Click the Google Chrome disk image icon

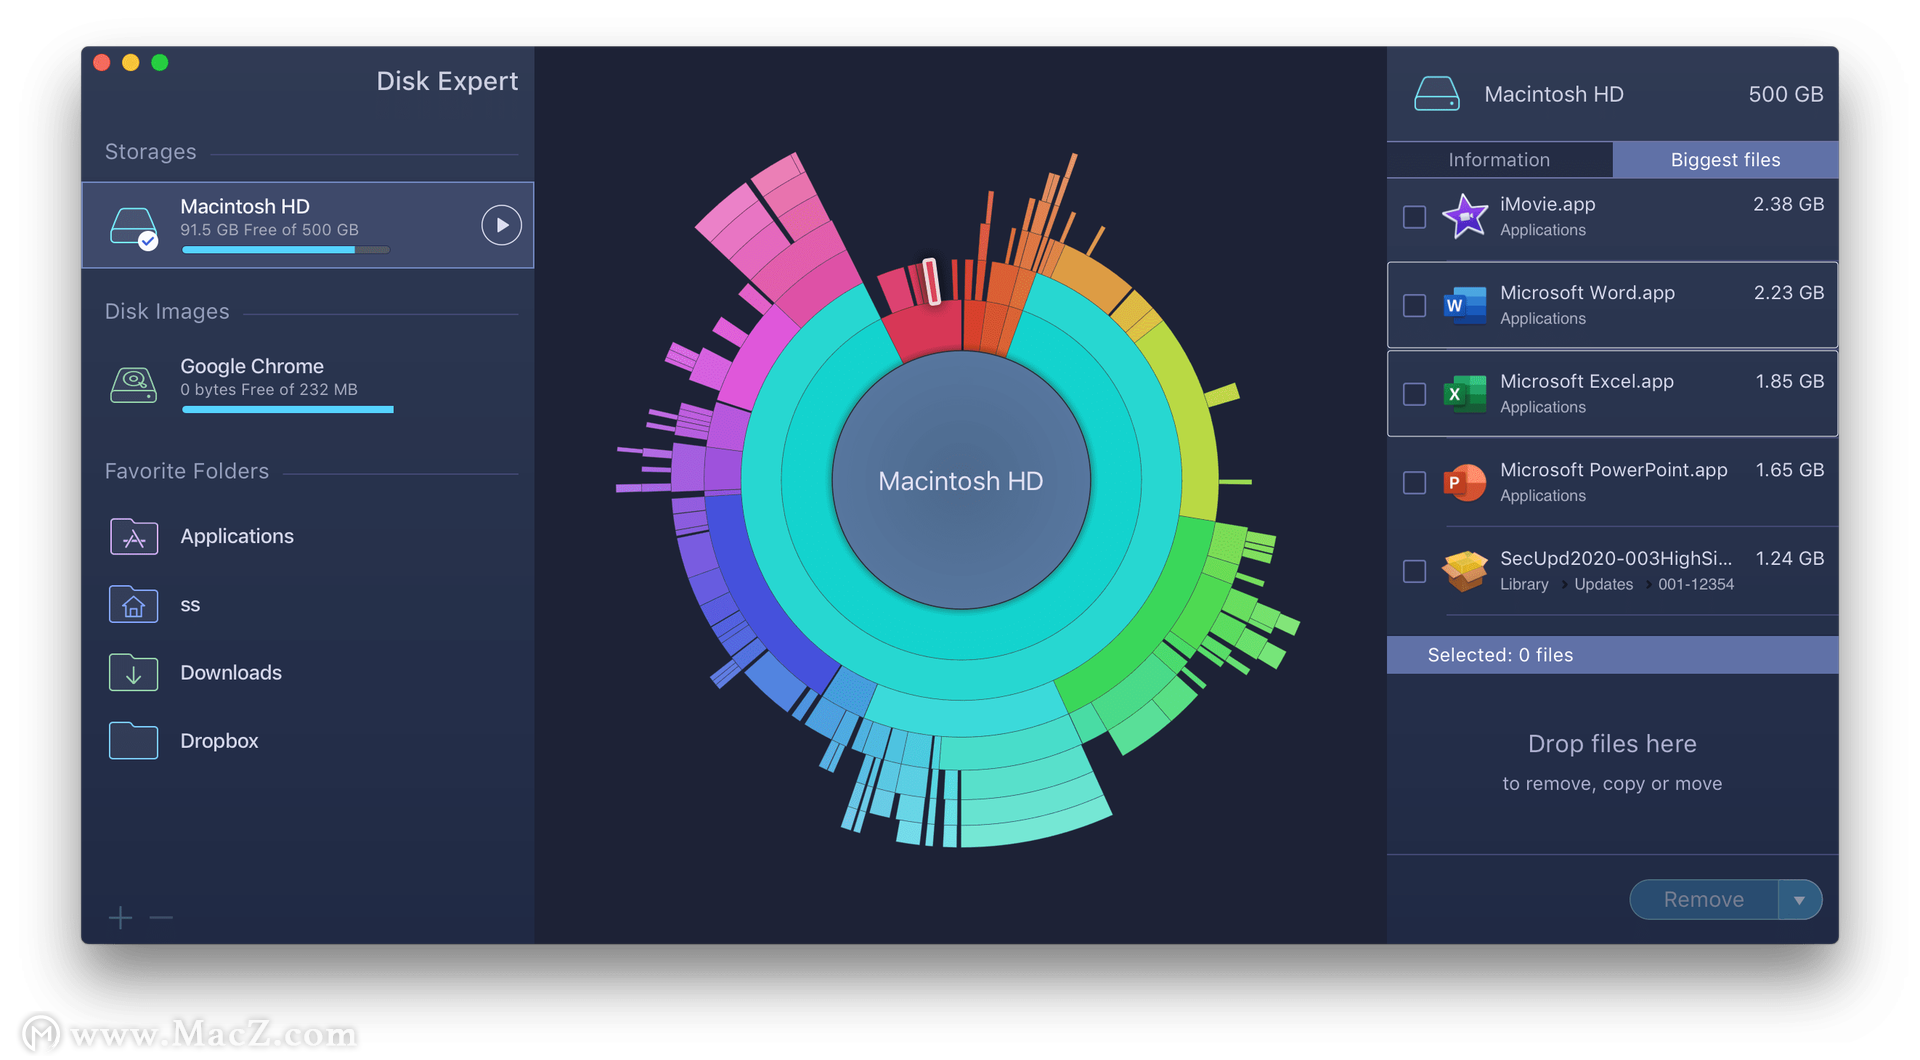click(134, 385)
